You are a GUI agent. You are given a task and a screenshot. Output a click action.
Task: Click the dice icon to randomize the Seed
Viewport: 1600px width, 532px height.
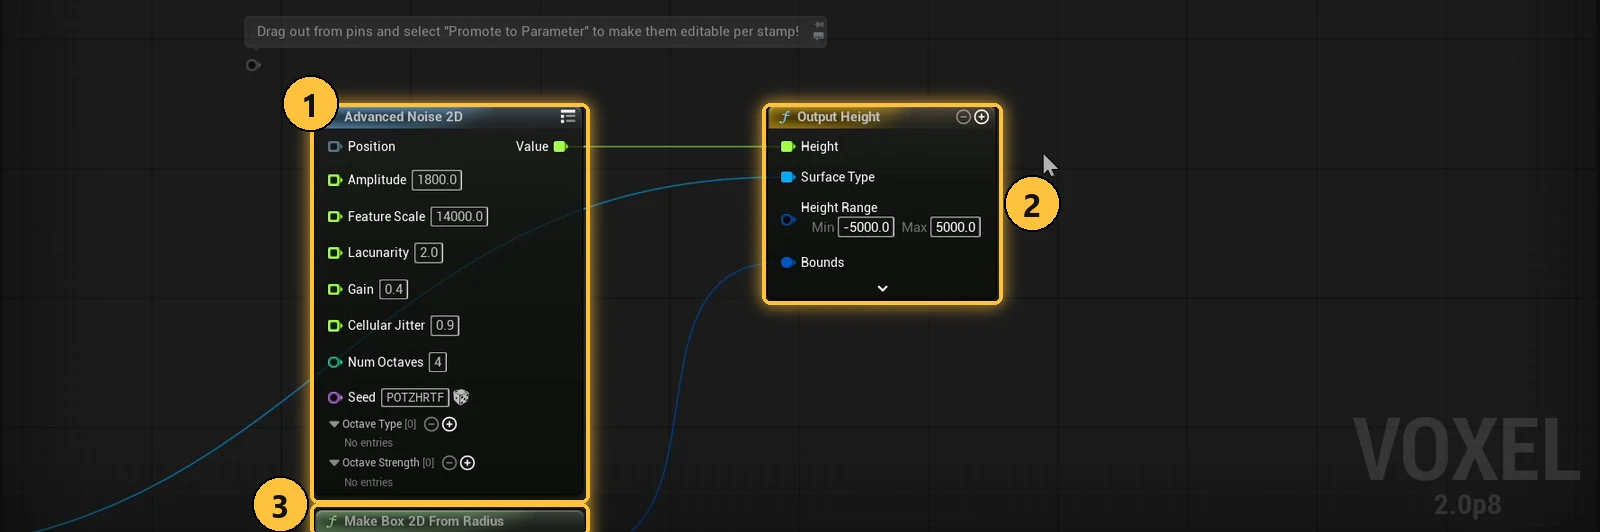(x=461, y=397)
